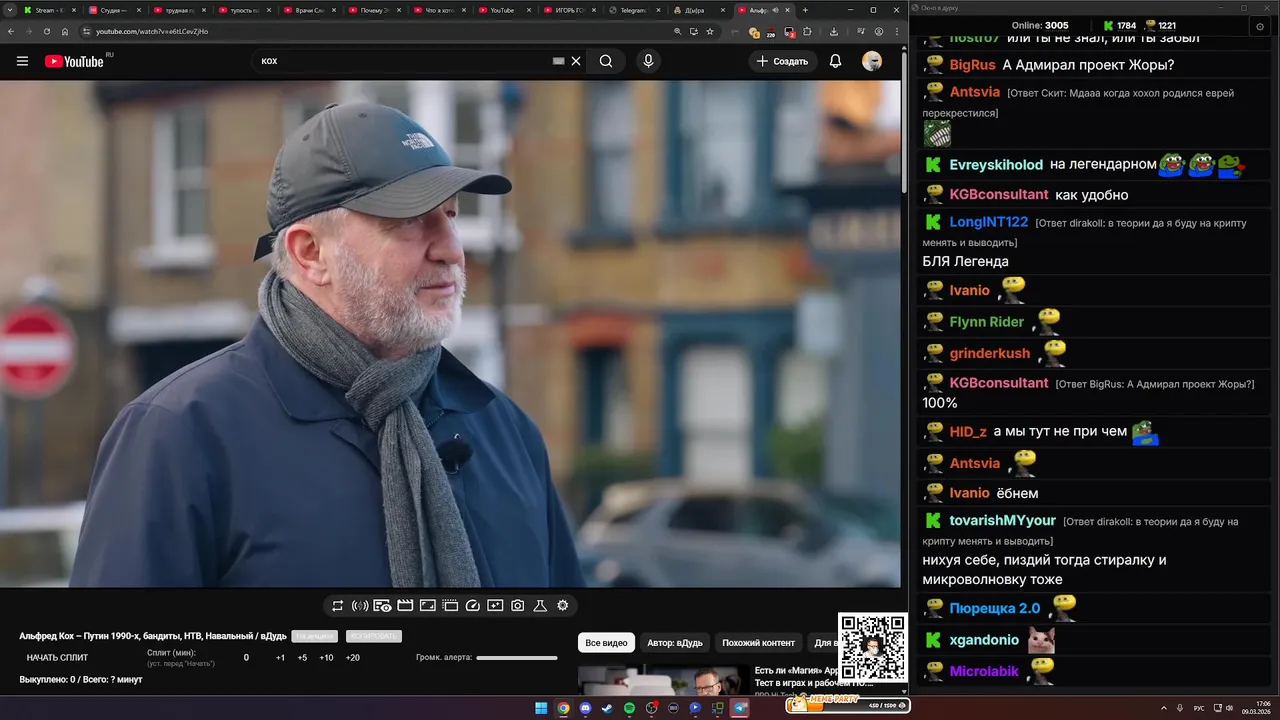Switch to the Врачи browser tab
The width and height of the screenshot is (1280, 720).
(x=310, y=10)
